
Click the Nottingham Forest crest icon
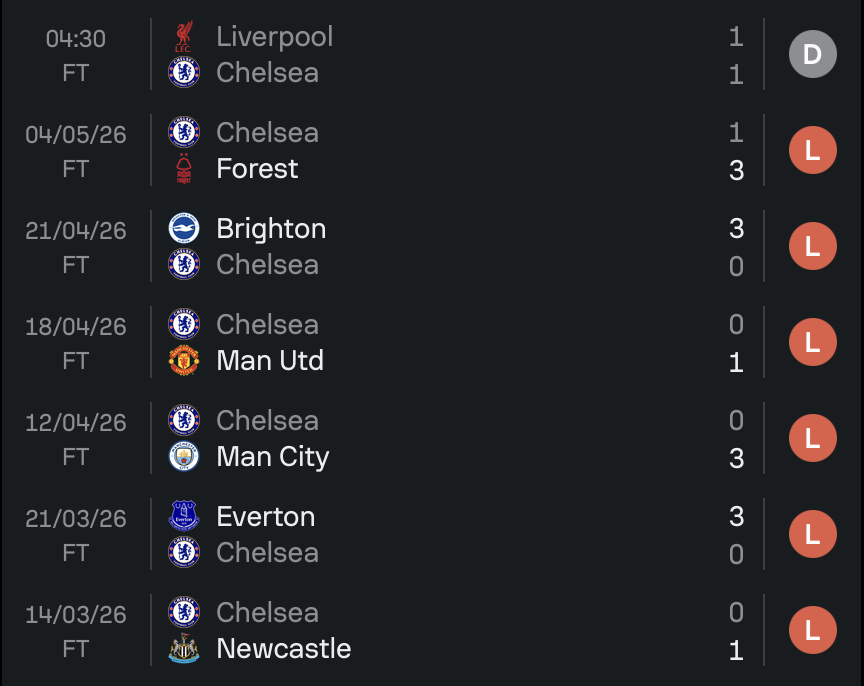(184, 169)
